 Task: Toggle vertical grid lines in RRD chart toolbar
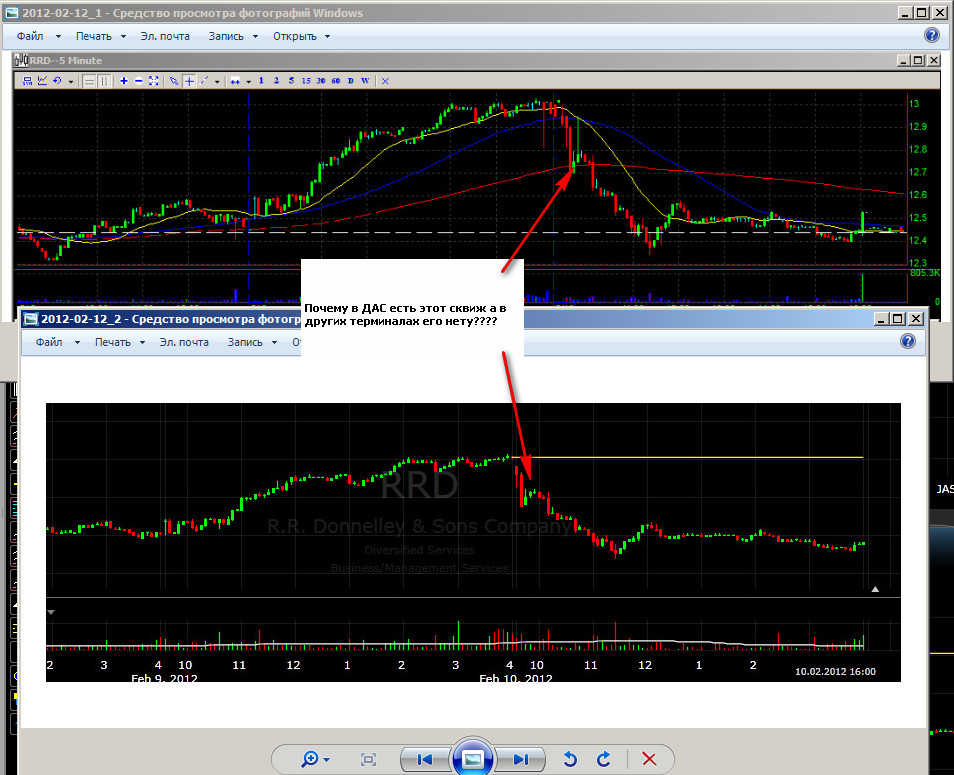click(105, 81)
